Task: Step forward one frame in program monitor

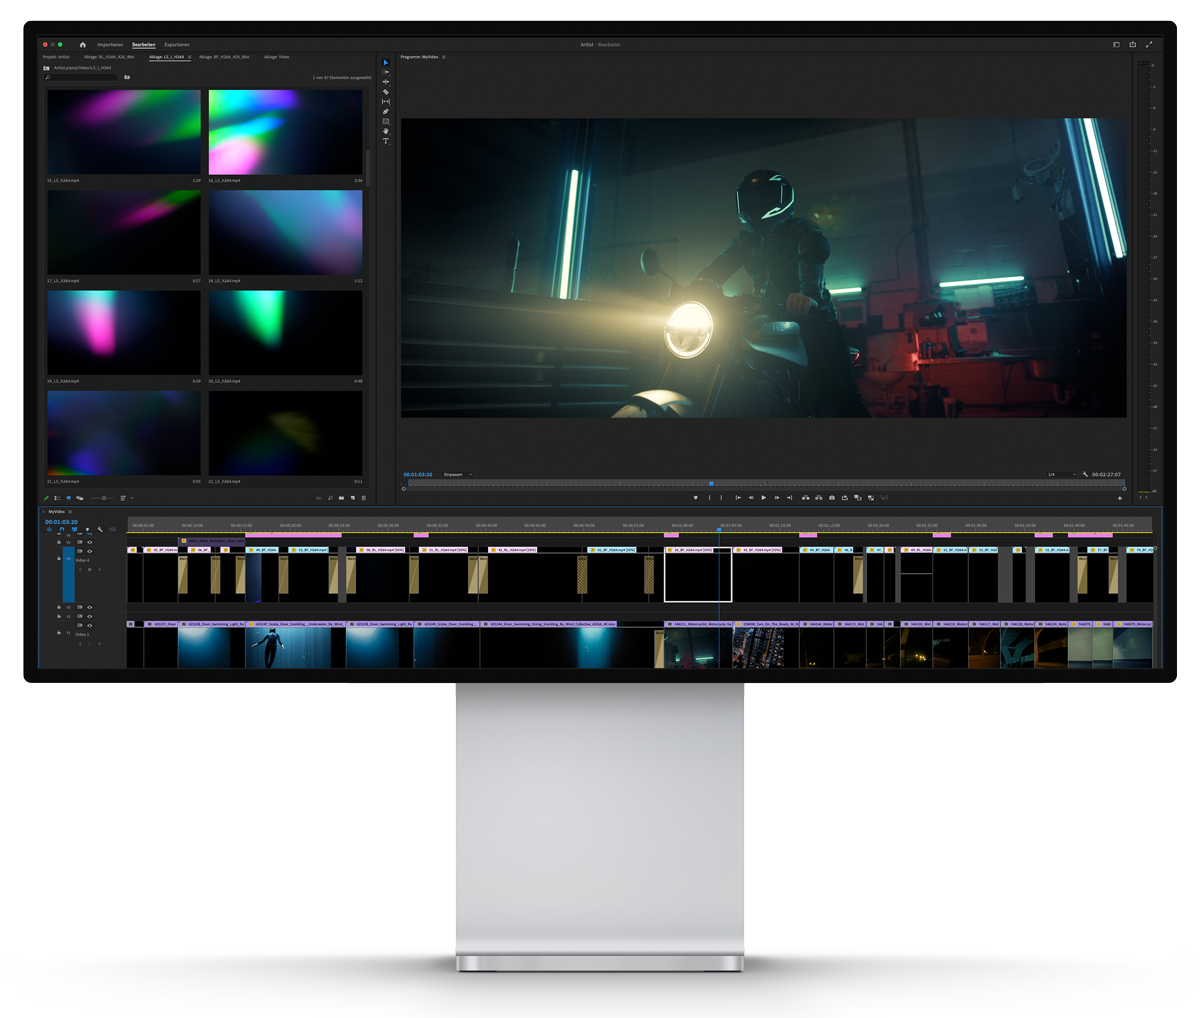Action: pos(777,498)
